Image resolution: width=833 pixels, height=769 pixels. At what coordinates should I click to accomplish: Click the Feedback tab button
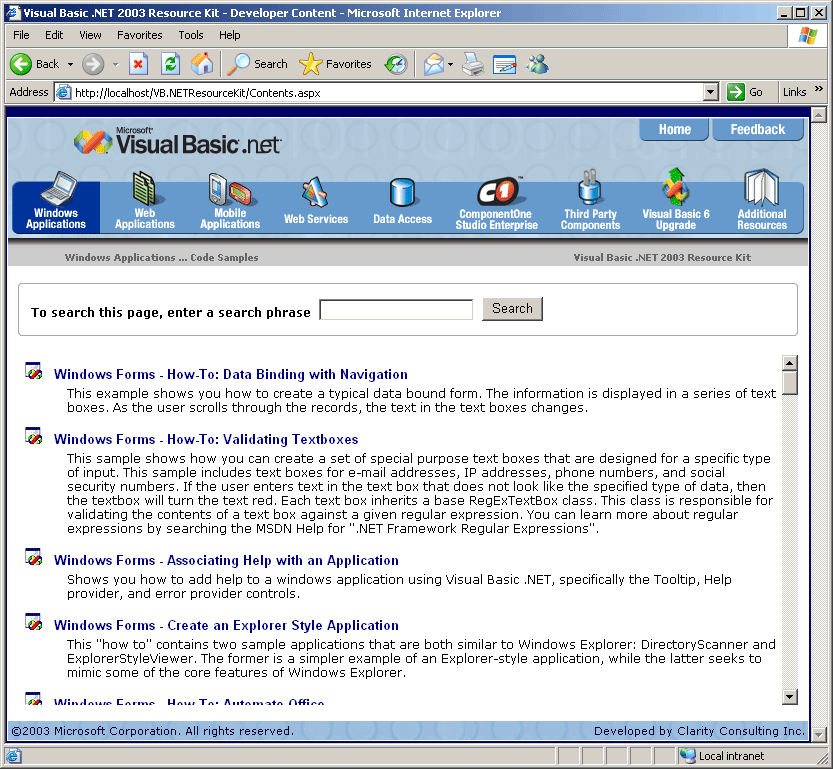(x=758, y=130)
